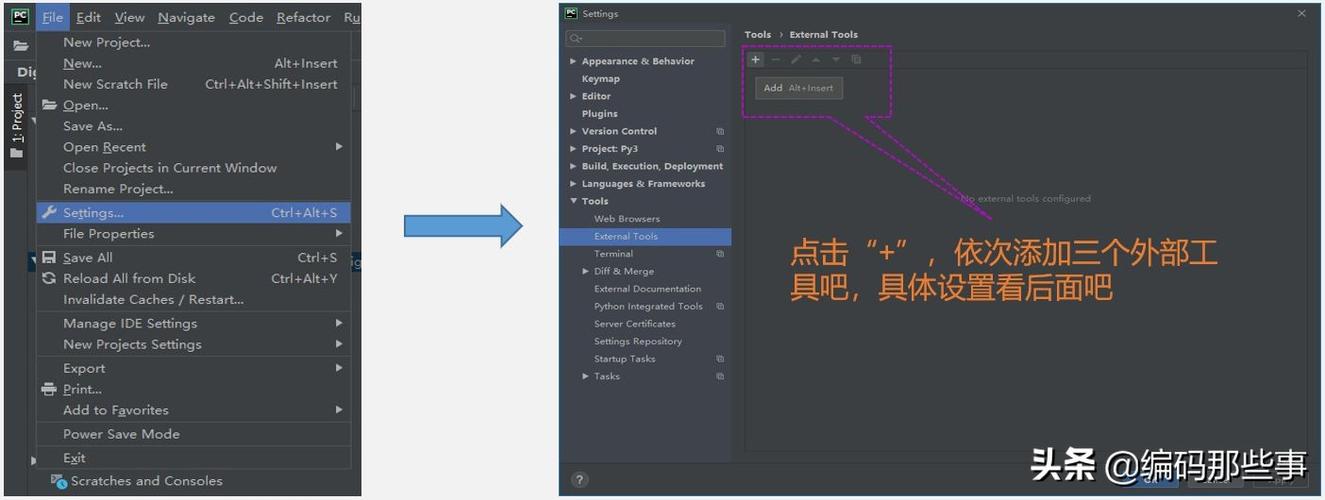Screen dimensions: 1325x500
Task: Choose New... (Alt+Insert) from the File menu
Action: 194,63
